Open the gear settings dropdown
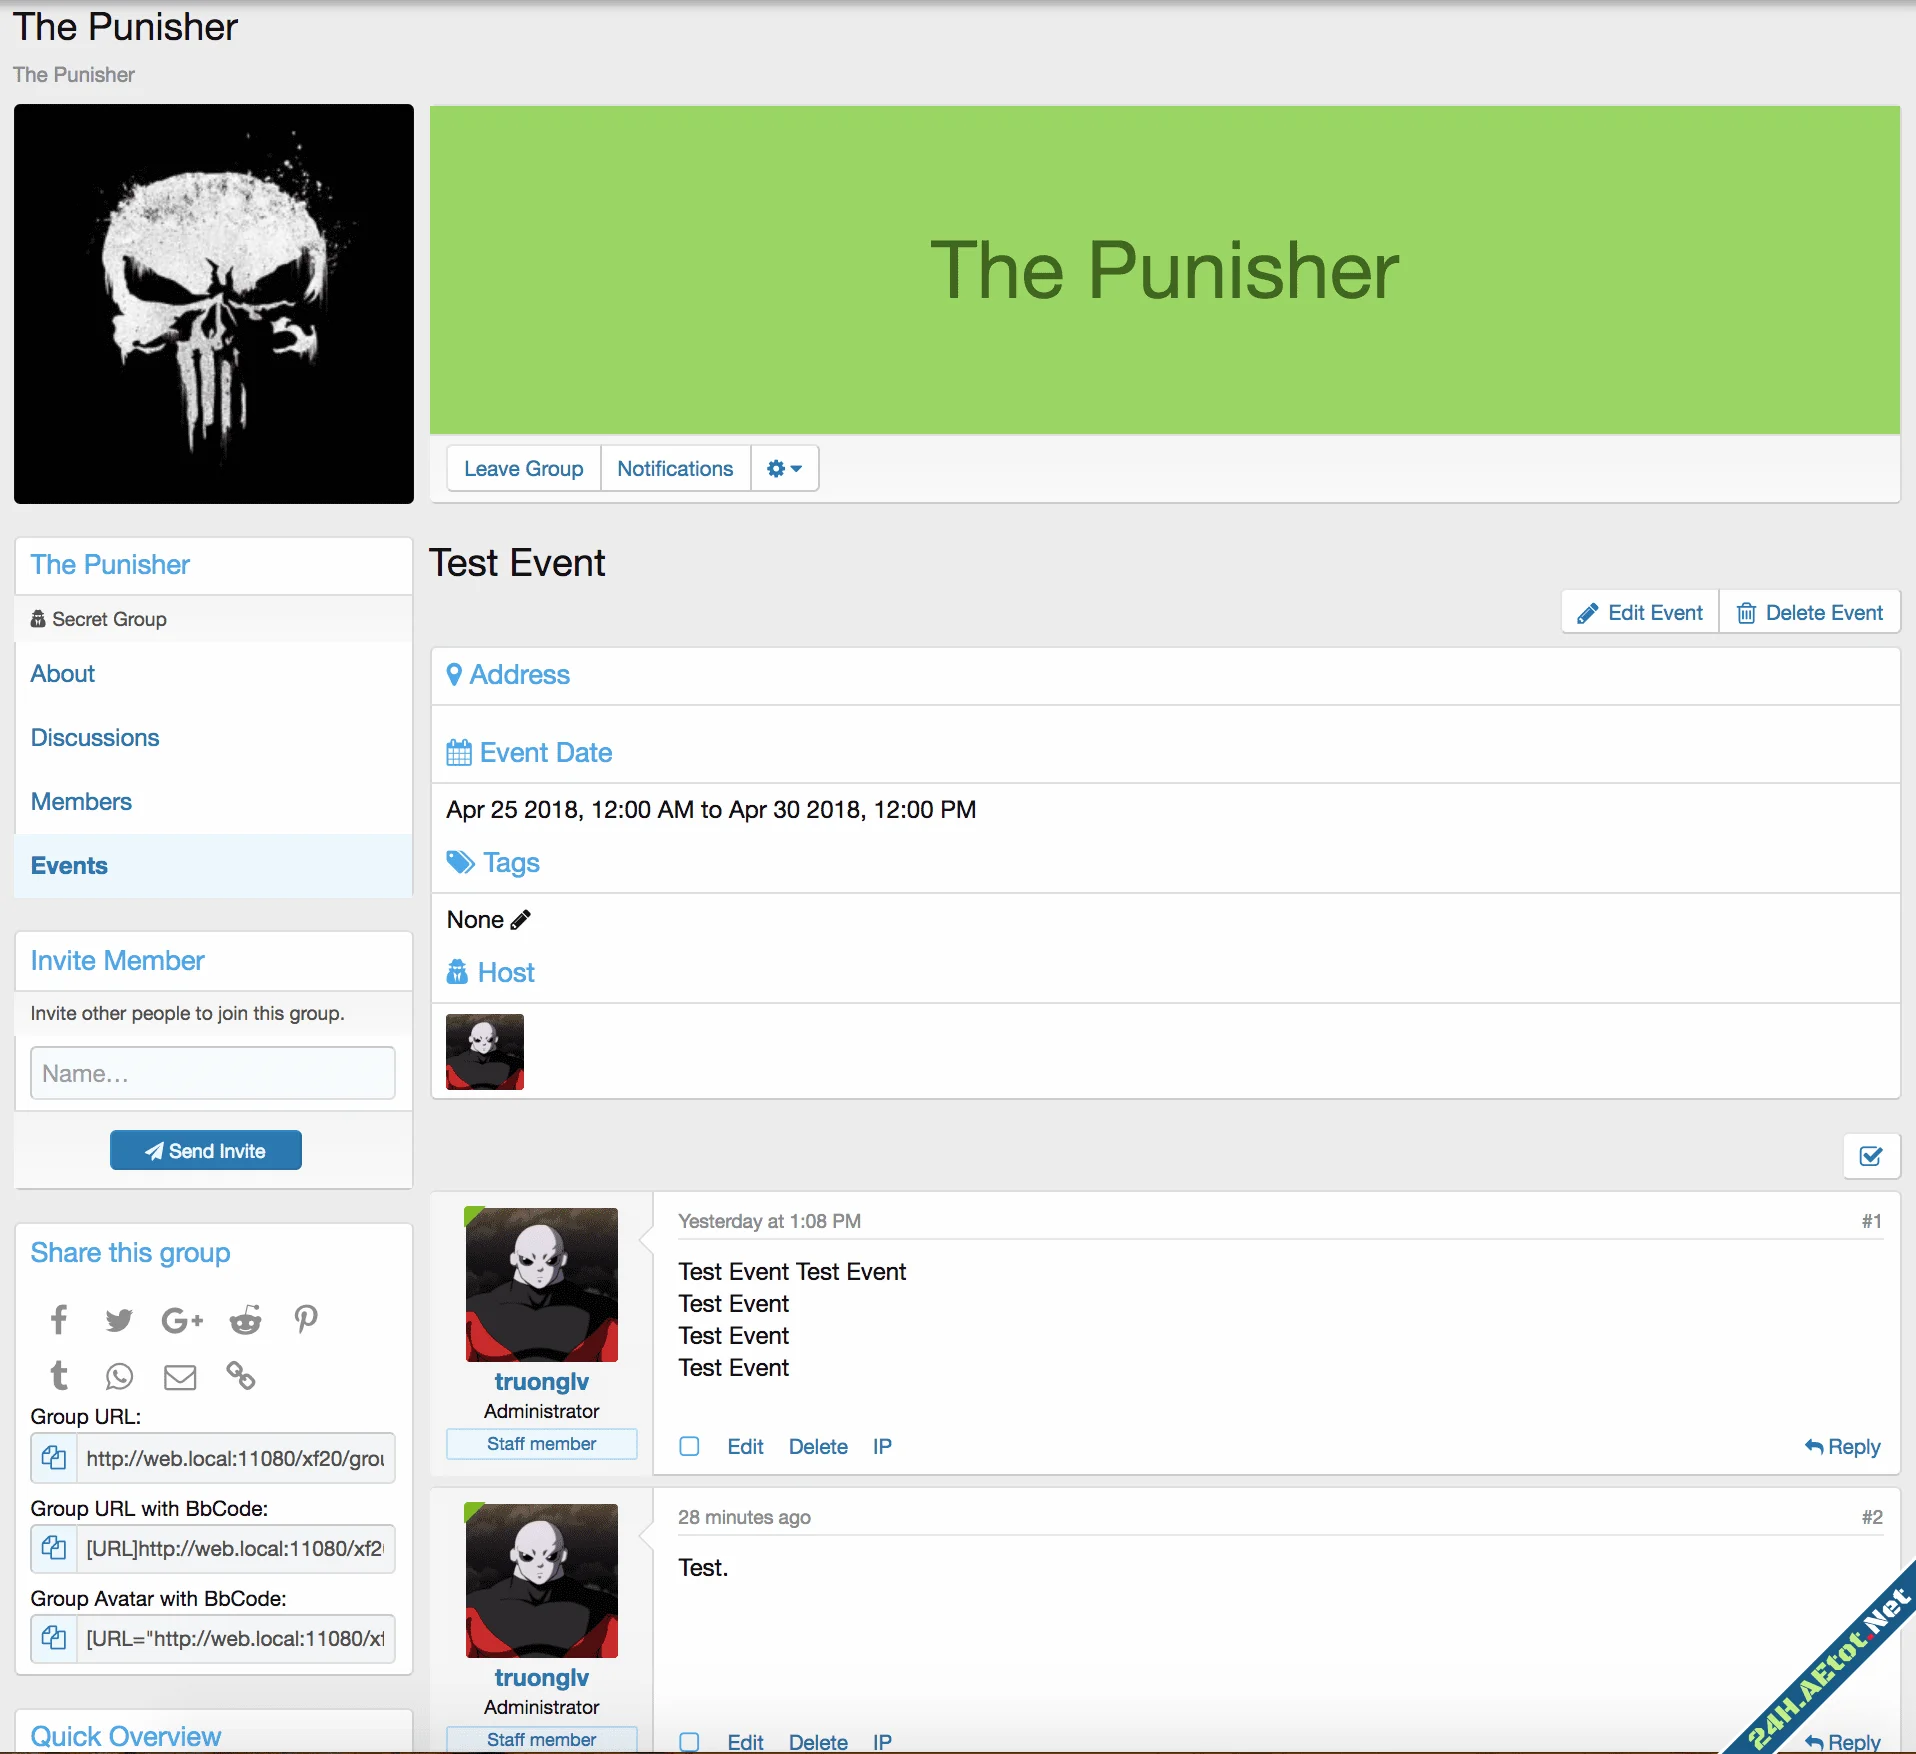 pyautogui.click(x=784, y=468)
